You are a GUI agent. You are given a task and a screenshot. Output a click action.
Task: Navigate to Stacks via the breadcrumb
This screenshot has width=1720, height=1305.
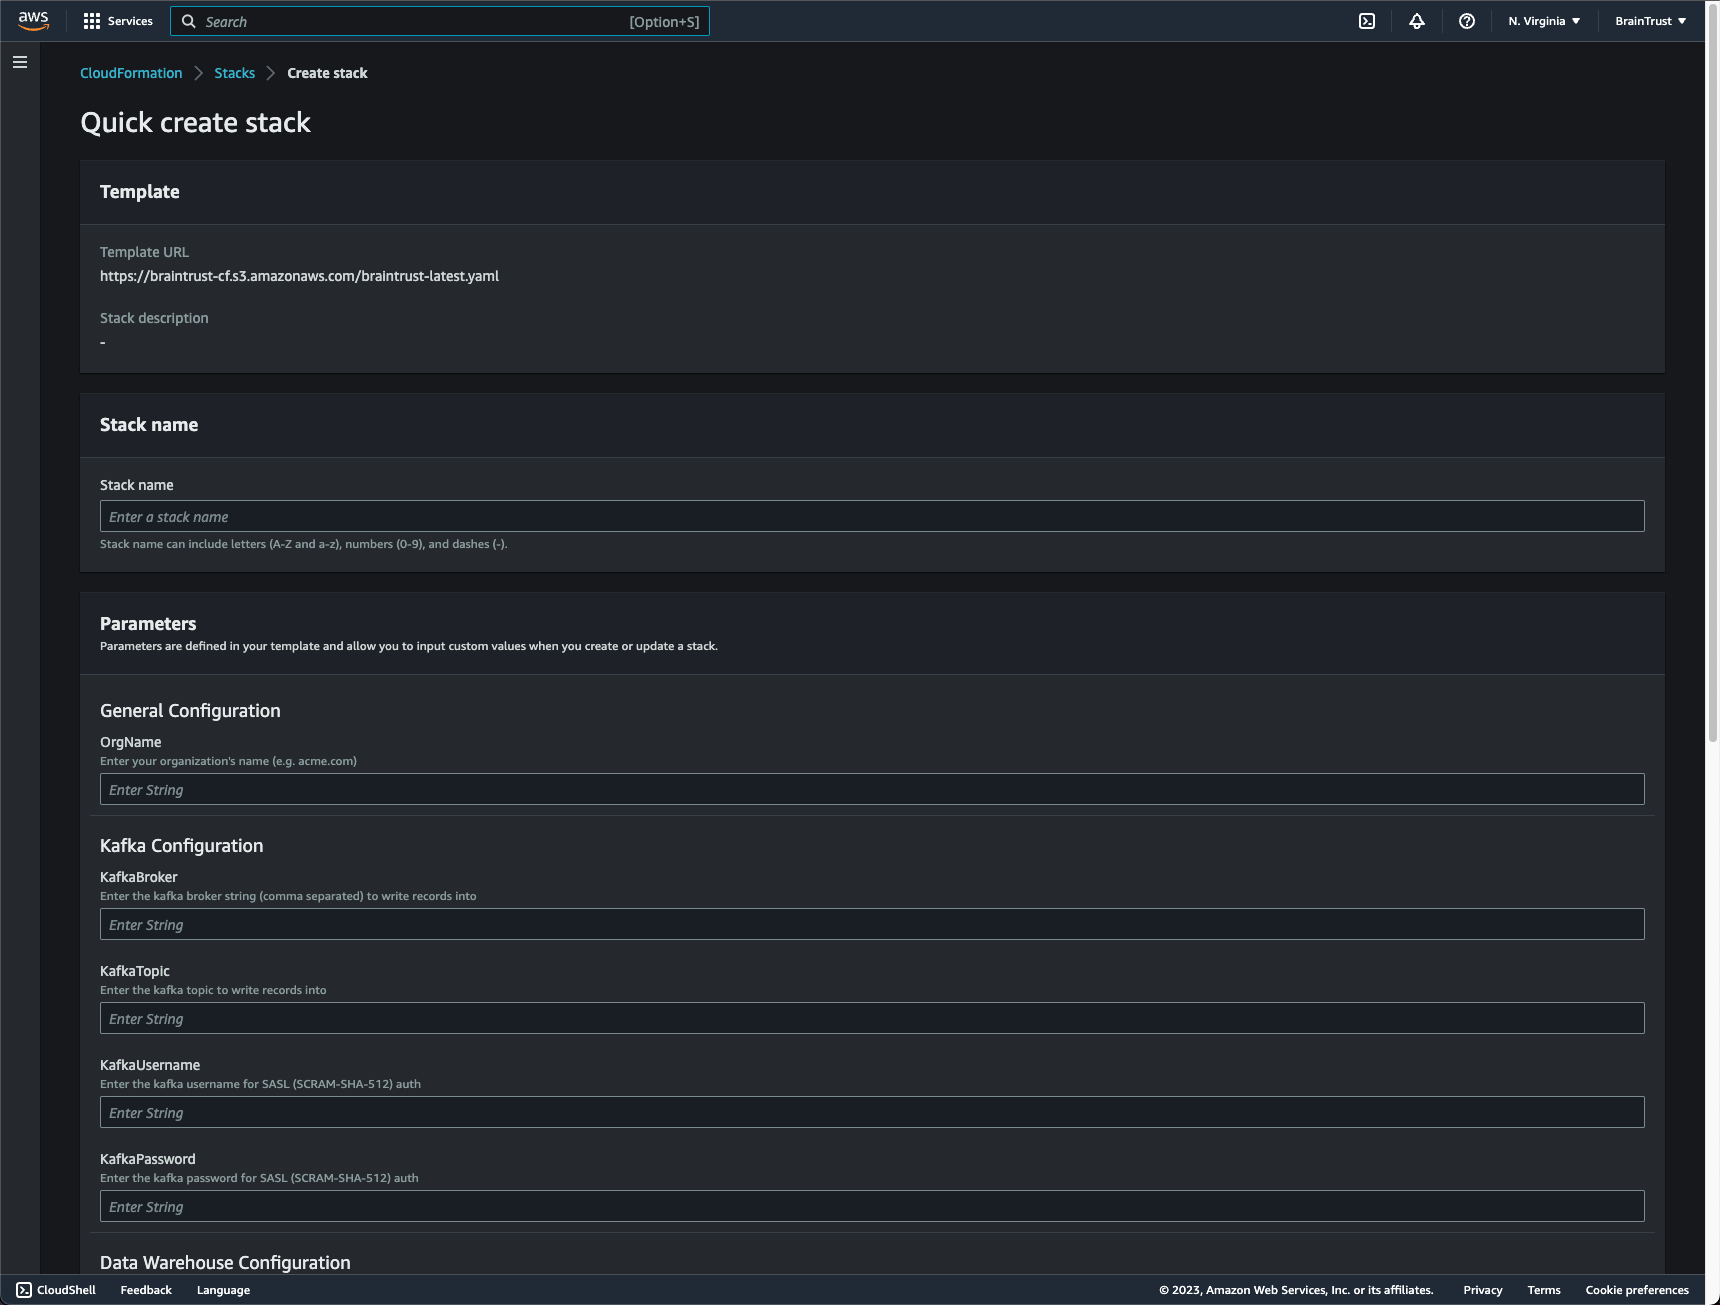click(235, 73)
